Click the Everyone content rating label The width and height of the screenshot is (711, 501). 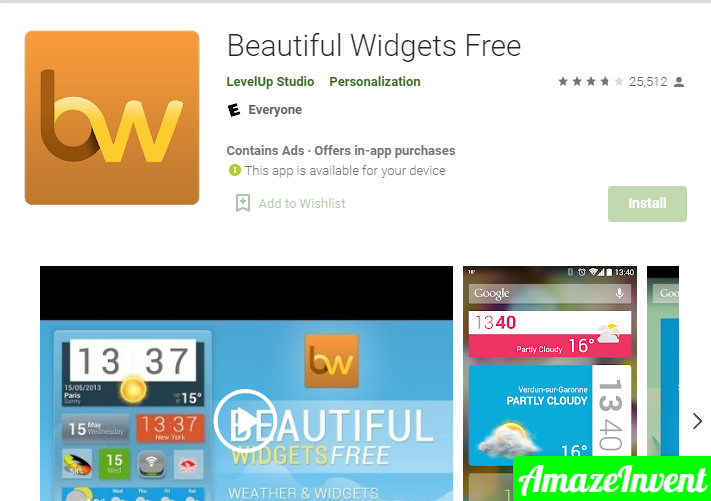[x=275, y=110]
